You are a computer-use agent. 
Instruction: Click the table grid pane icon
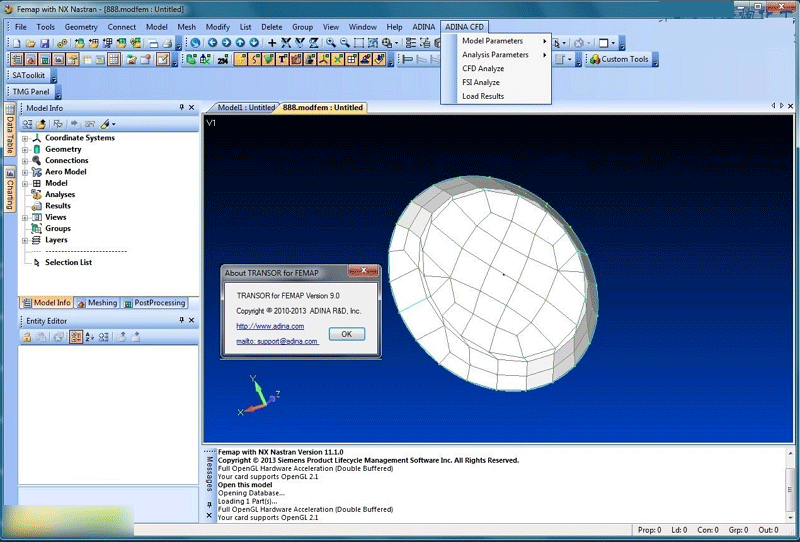click(114, 59)
